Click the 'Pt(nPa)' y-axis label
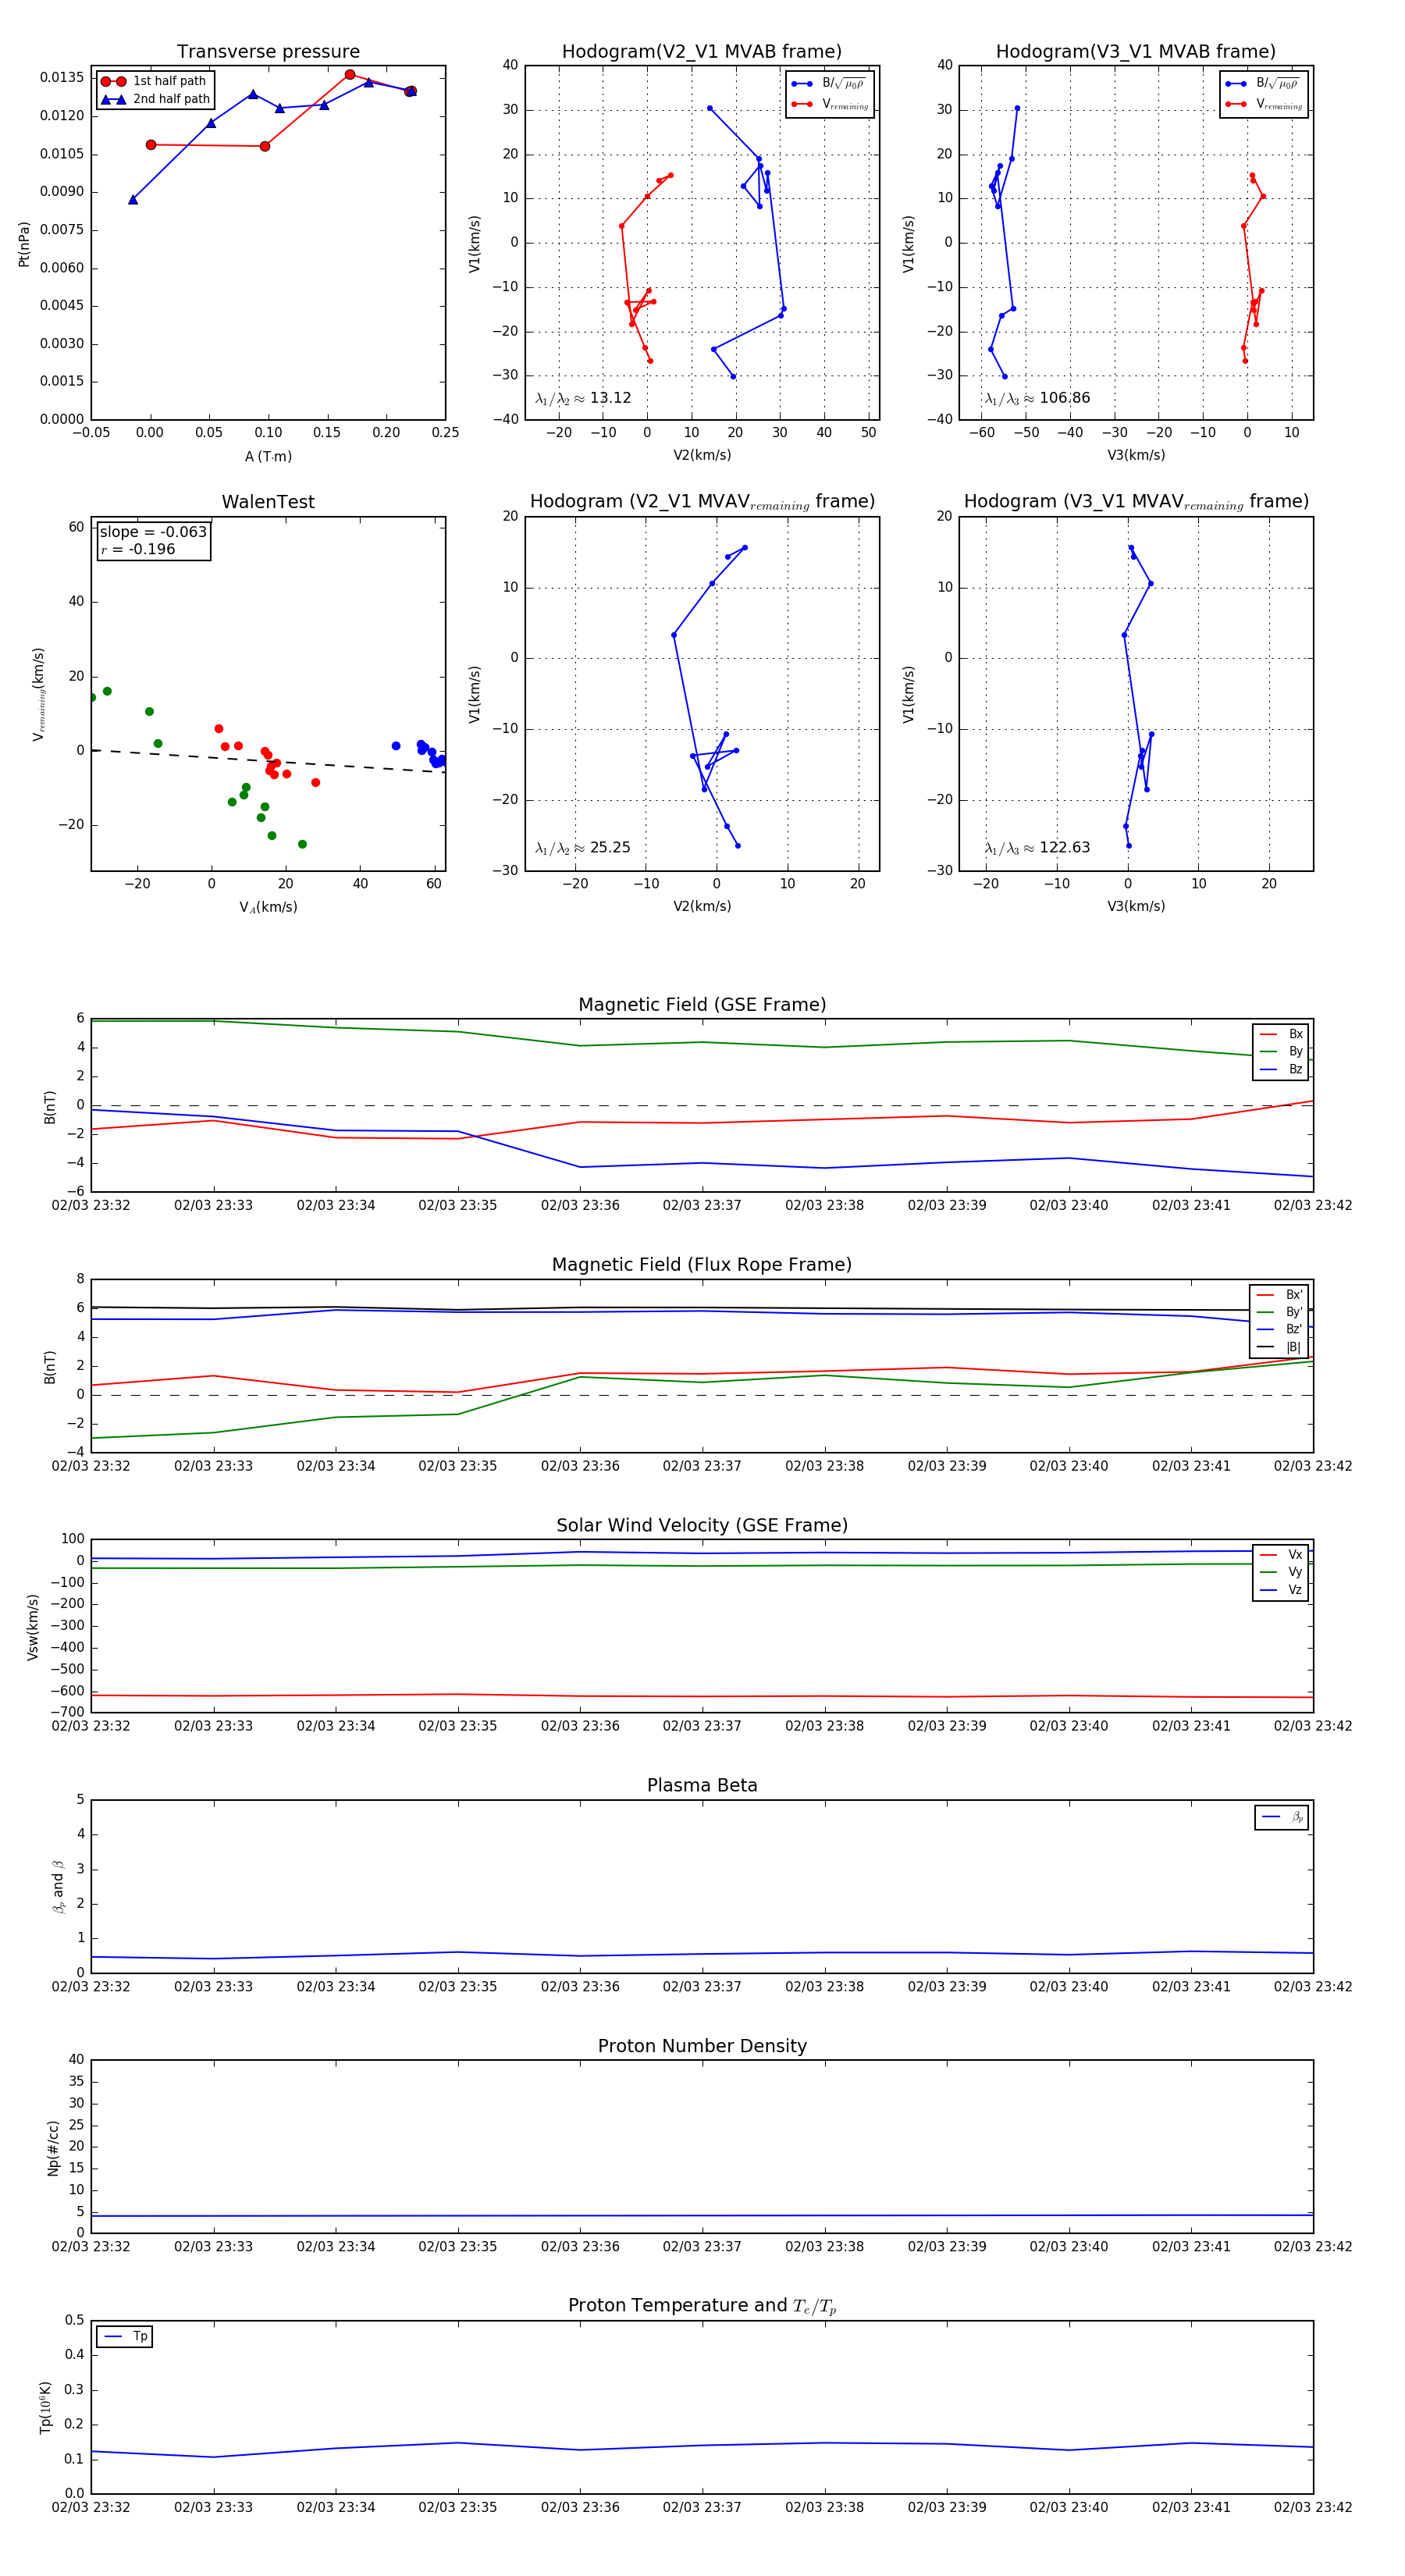Screen dimensions: 1405x2576 (x=24, y=243)
